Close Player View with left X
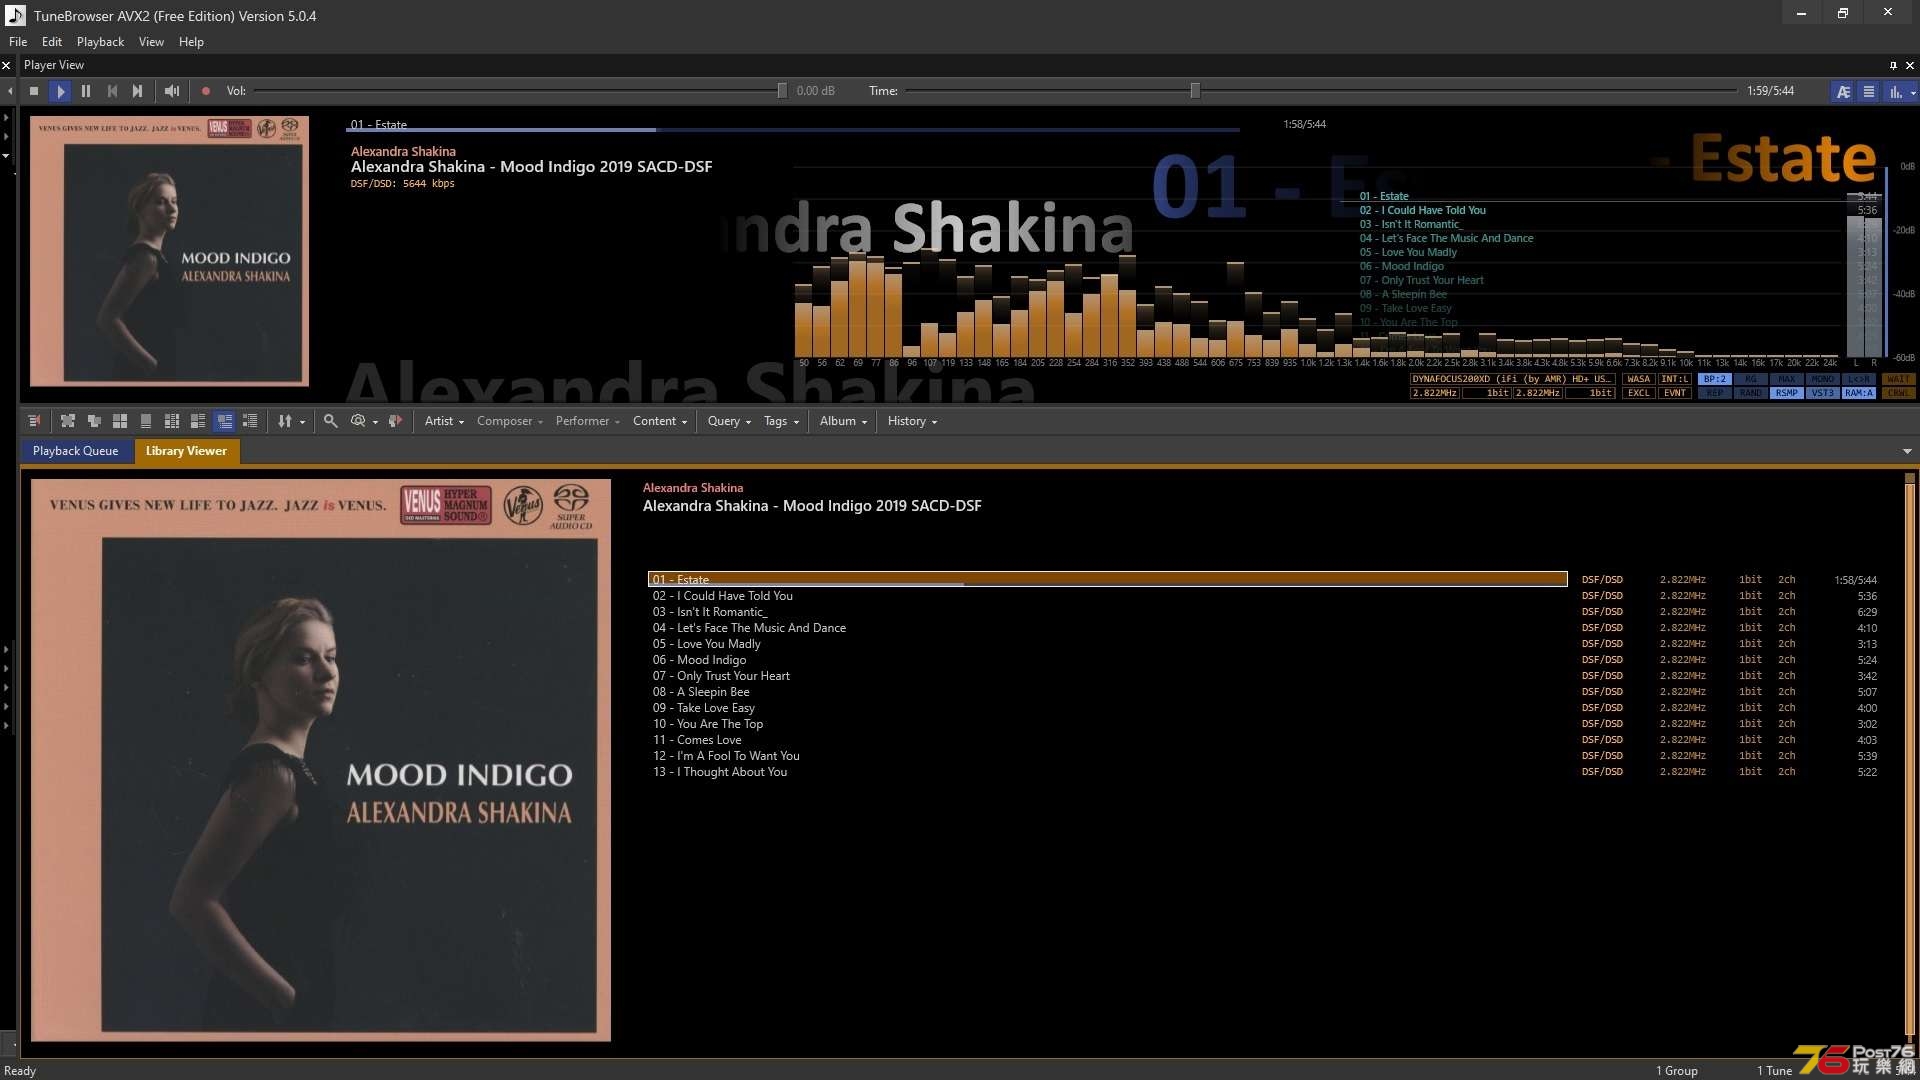 click(6, 65)
